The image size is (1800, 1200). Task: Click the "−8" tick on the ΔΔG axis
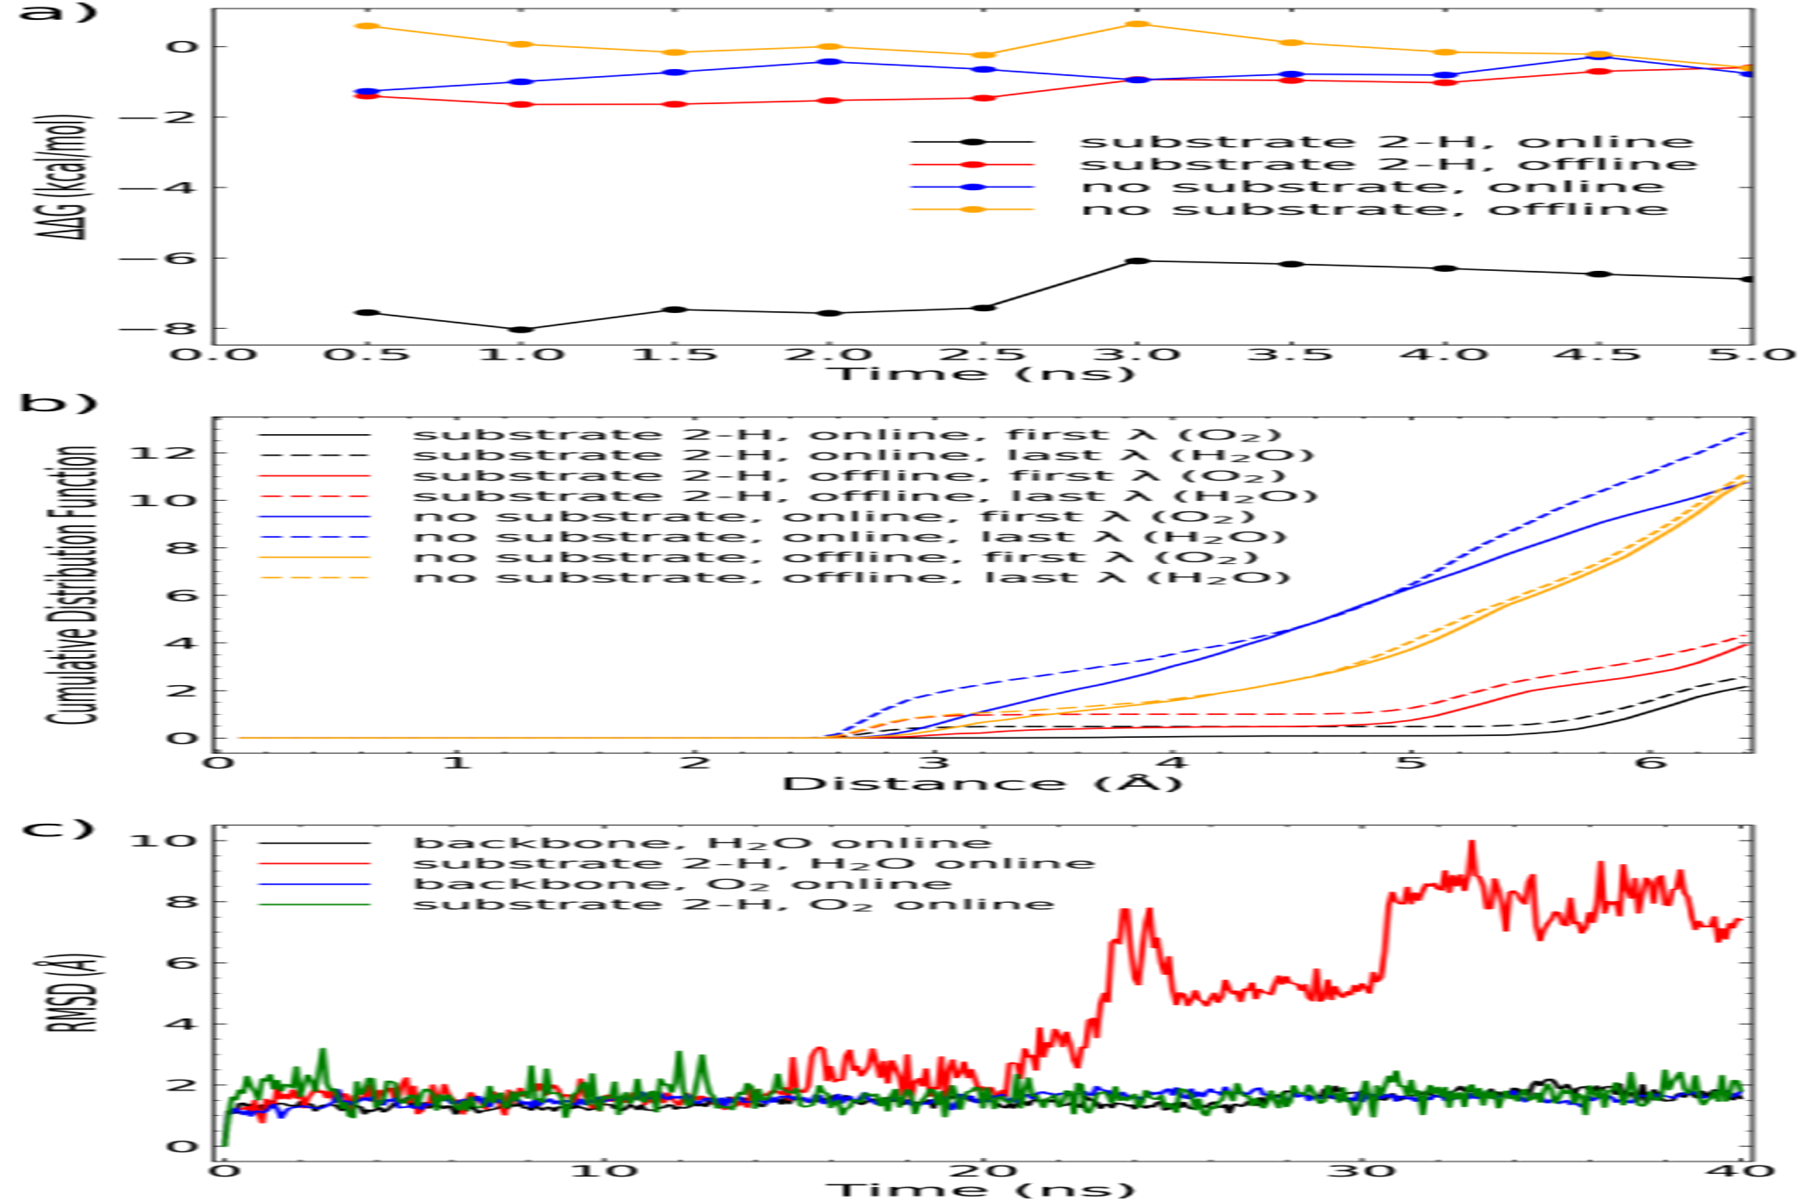click(x=159, y=329)
